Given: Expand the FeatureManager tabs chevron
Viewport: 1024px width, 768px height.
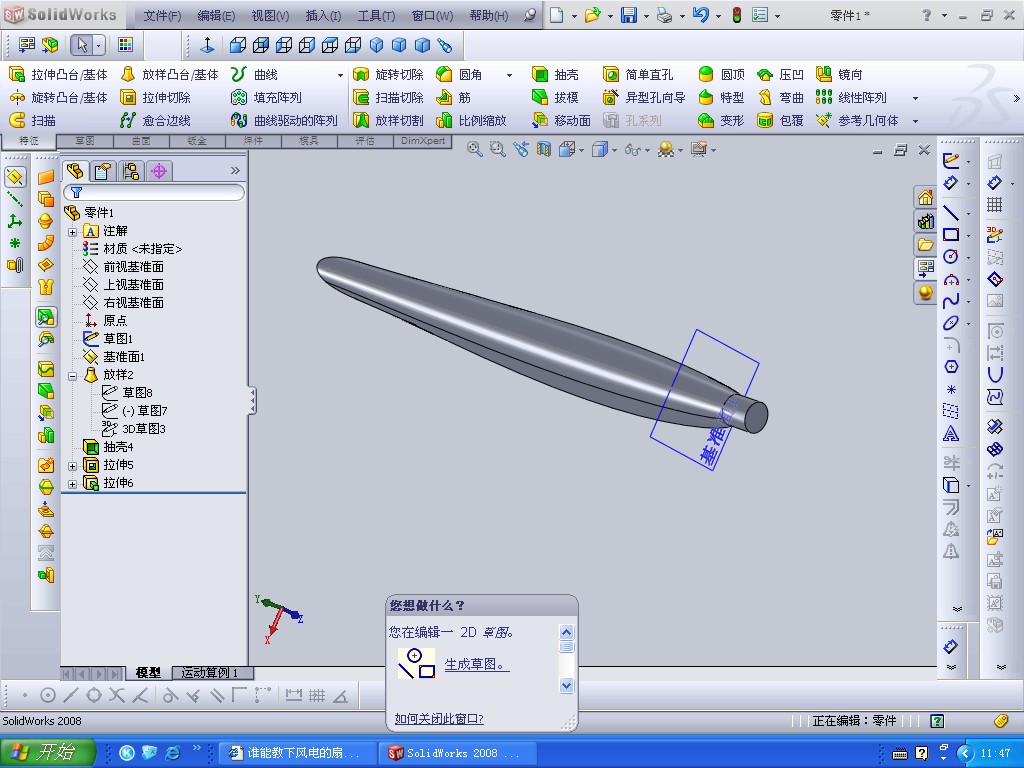Looking at the screenshot, I should [x=235, y=170].
